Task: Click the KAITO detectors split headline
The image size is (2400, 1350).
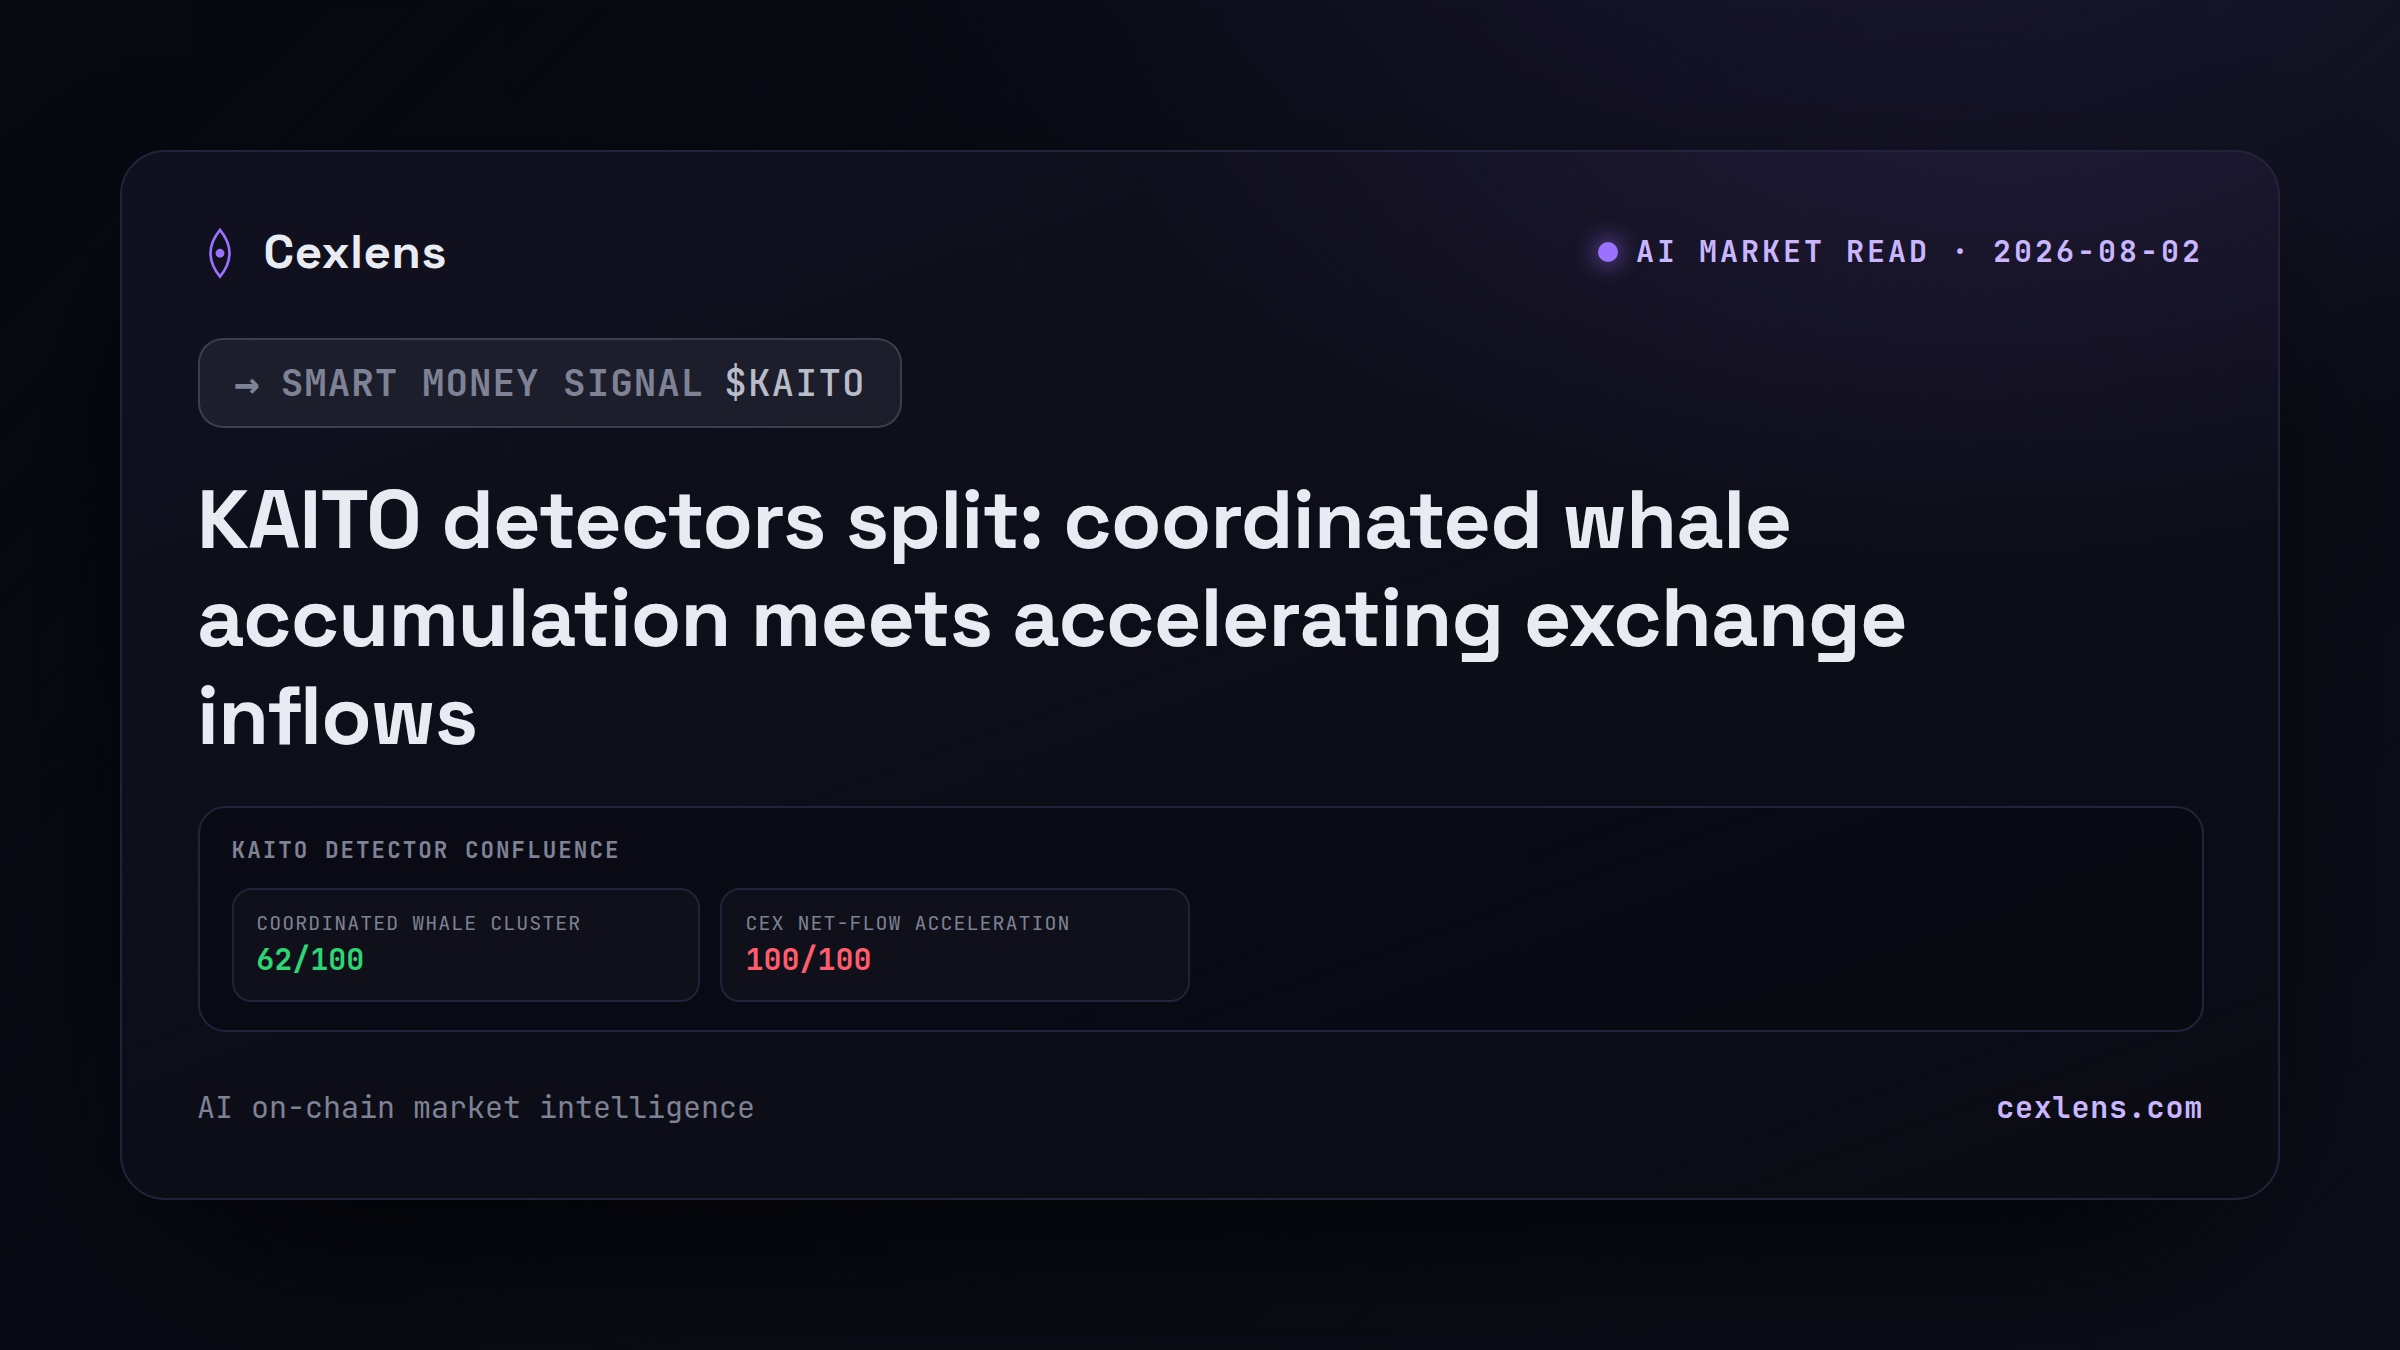Action: click(1052, 618)
